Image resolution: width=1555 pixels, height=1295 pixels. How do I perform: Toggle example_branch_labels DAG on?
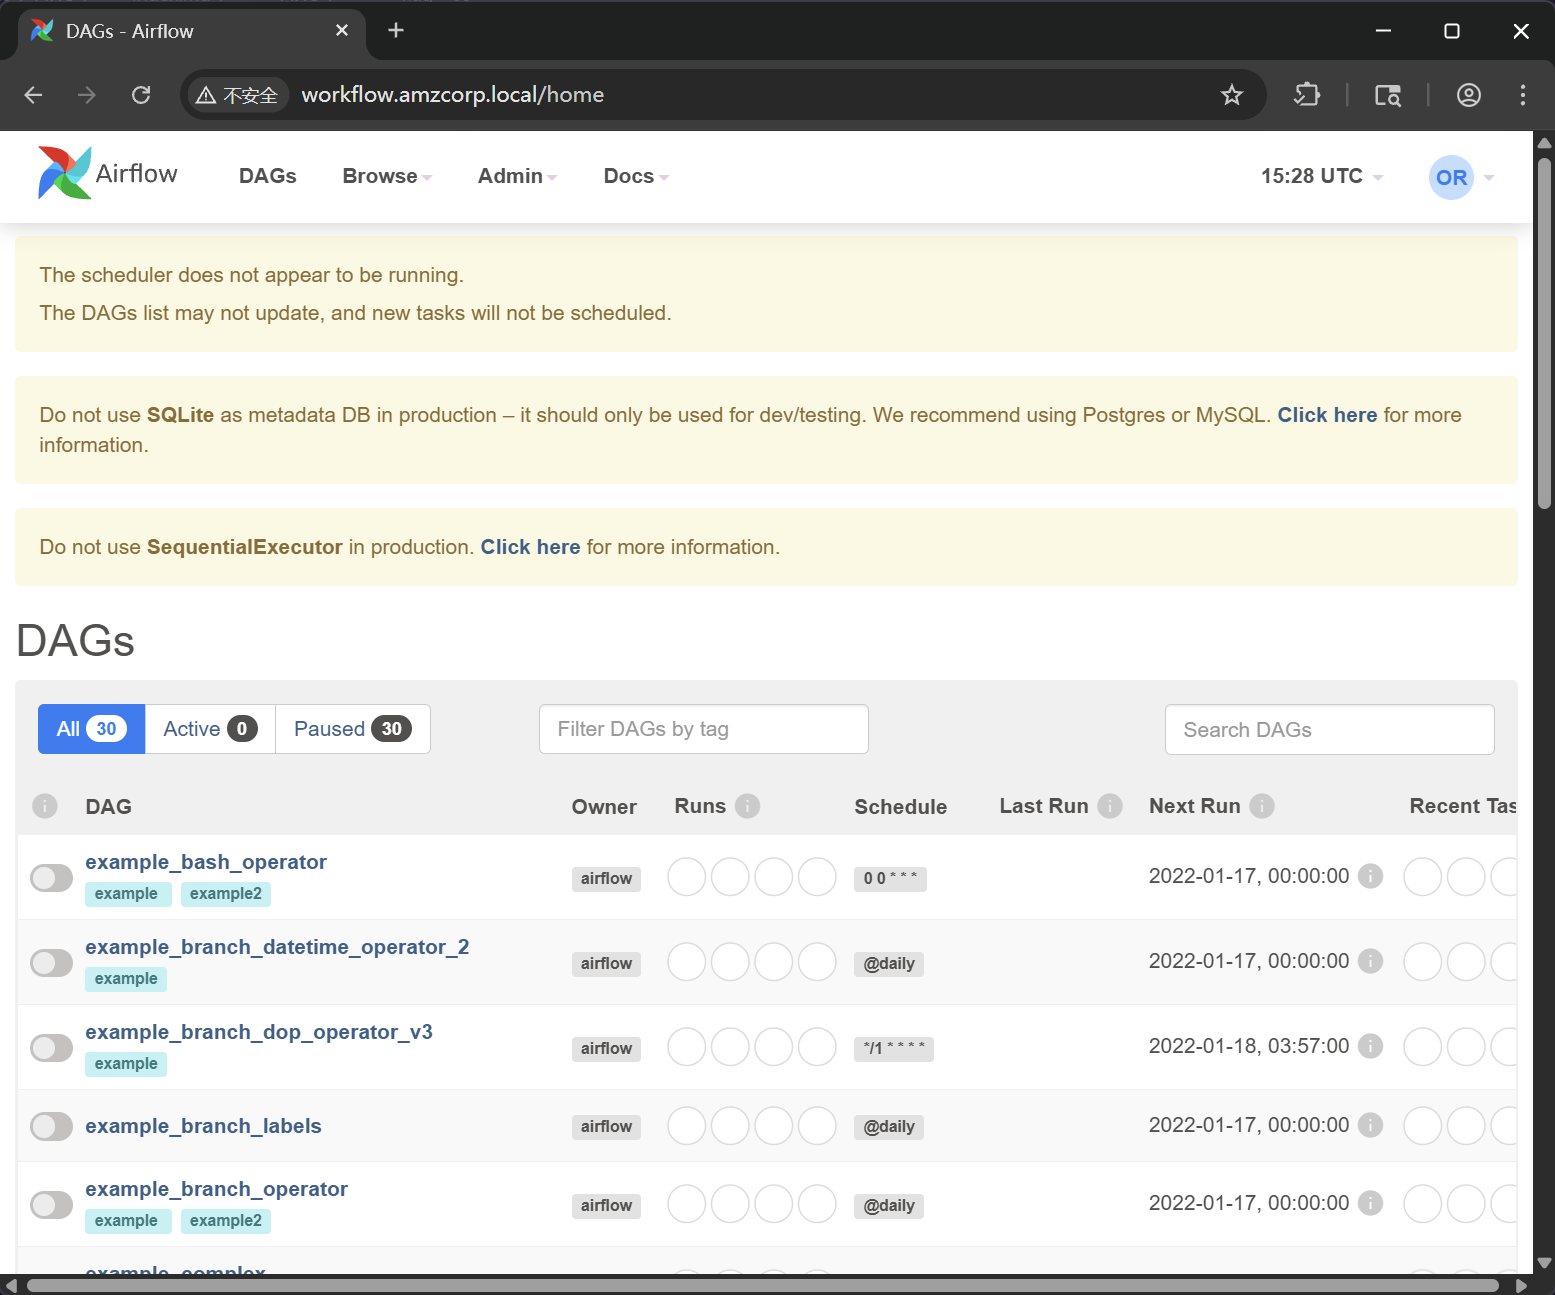51,1126
